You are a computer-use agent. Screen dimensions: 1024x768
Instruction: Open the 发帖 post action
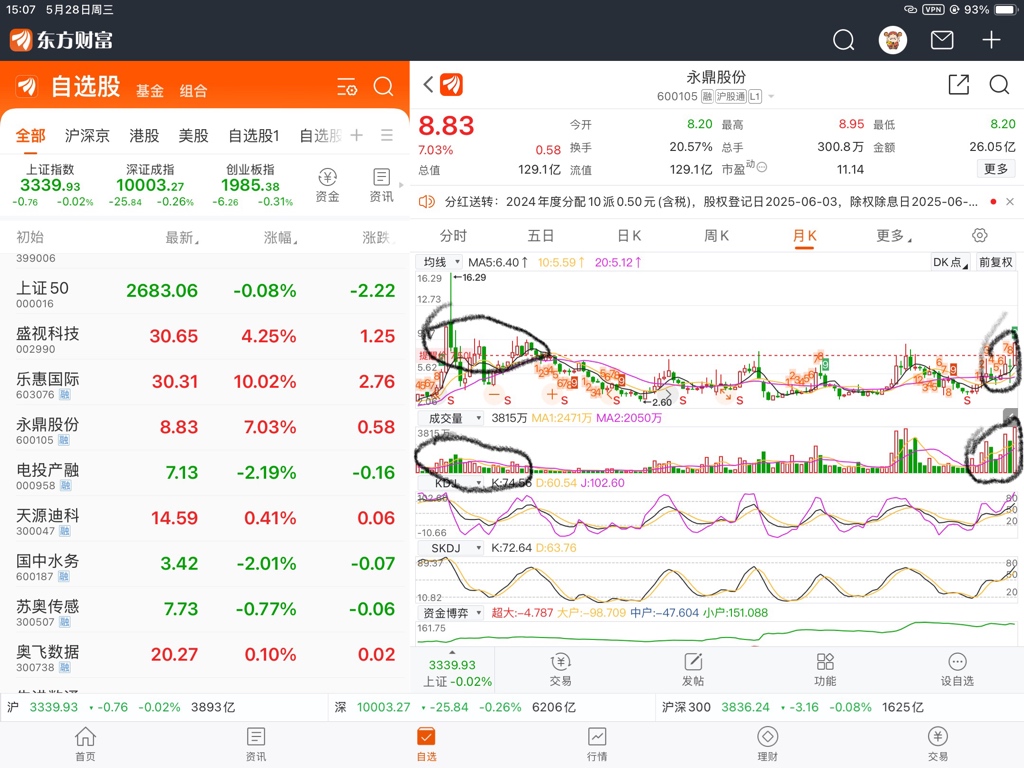(x=692, y=669)
